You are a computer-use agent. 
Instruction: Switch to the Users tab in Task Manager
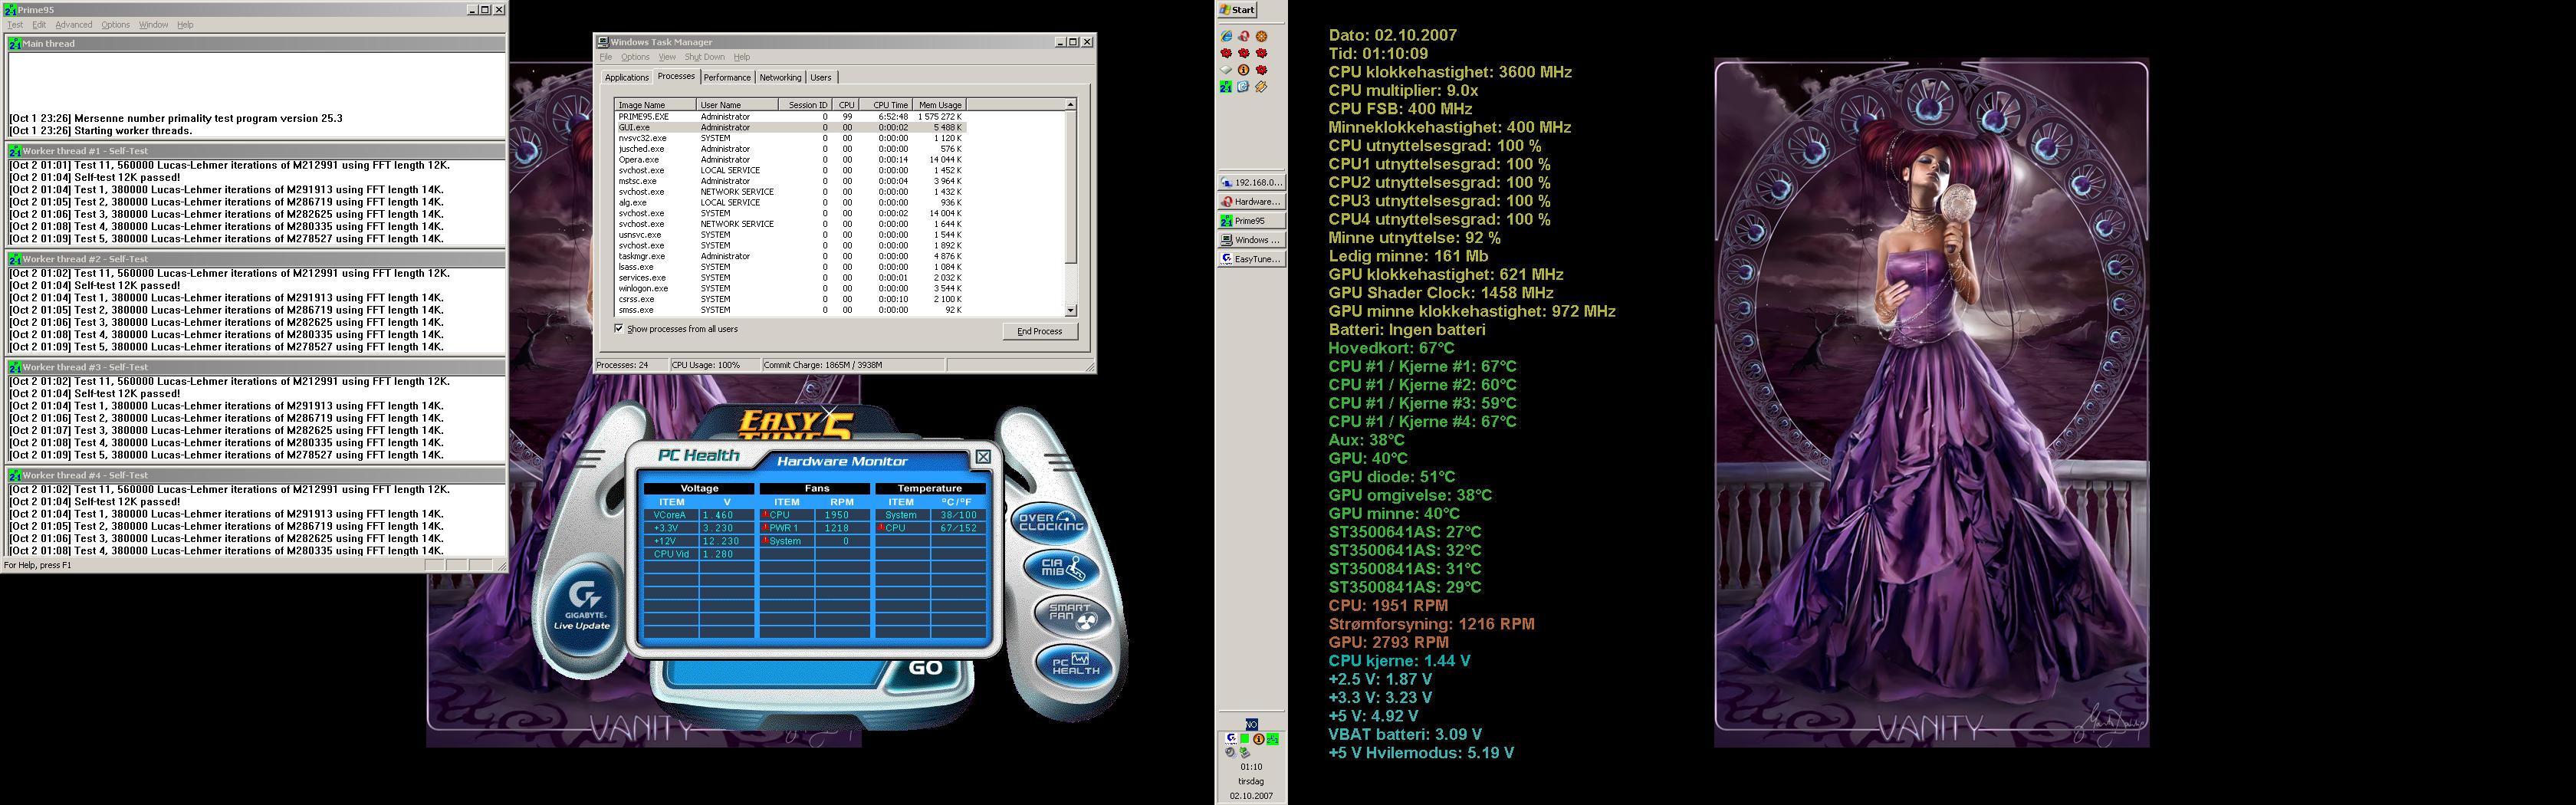pyautogui.click(x=820, y=77)
